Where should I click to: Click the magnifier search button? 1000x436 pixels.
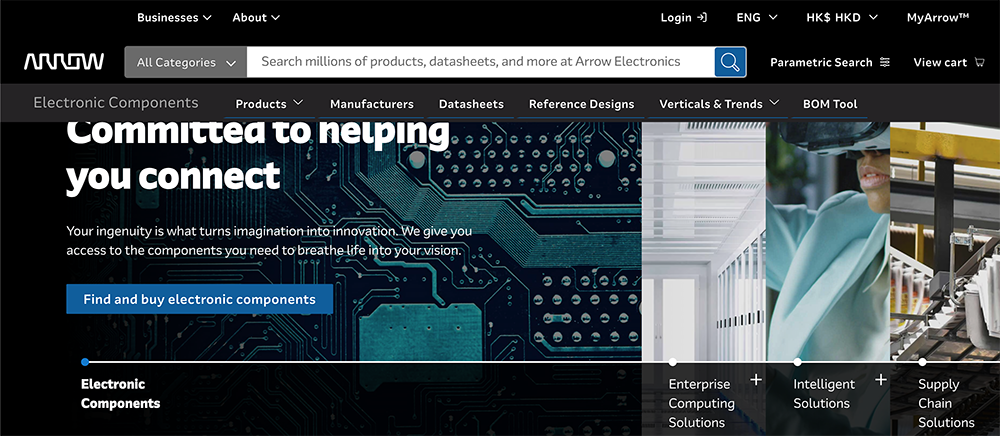730,62
